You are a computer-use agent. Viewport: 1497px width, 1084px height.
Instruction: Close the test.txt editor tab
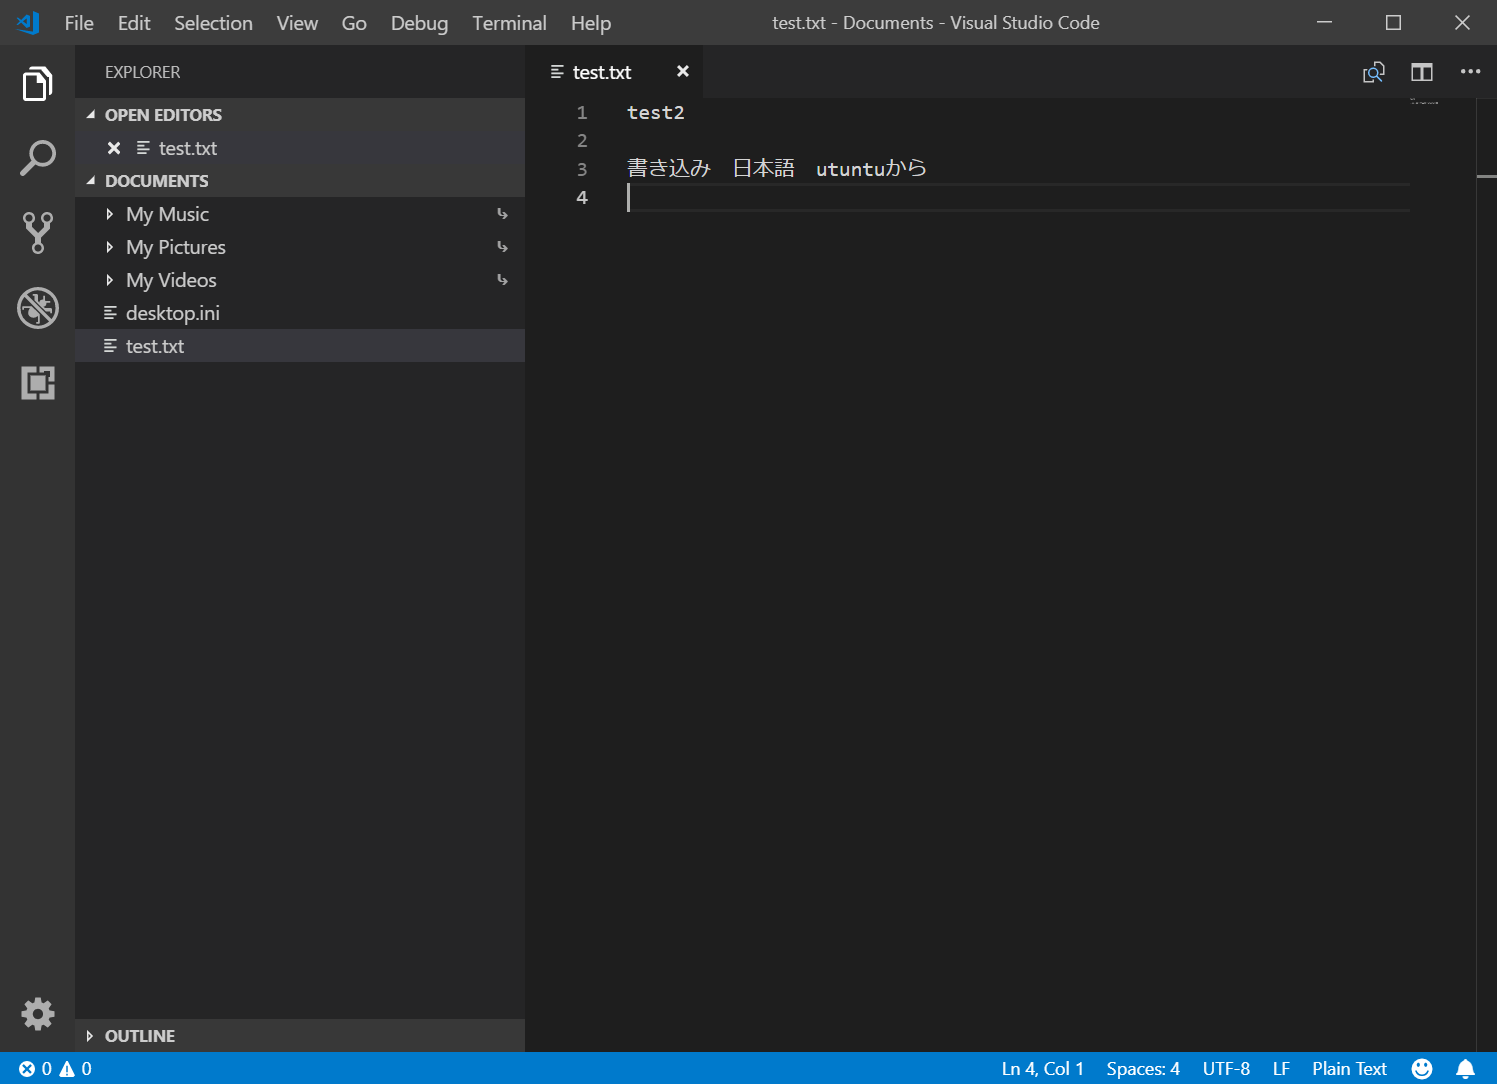click(x=682, y=72)
